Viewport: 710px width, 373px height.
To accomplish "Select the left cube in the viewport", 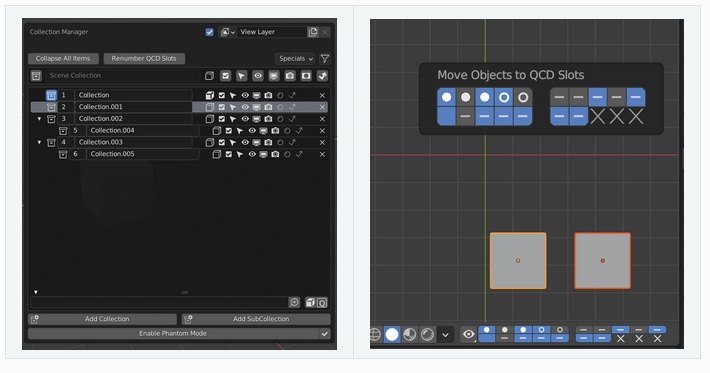I will tap(518, 261).
